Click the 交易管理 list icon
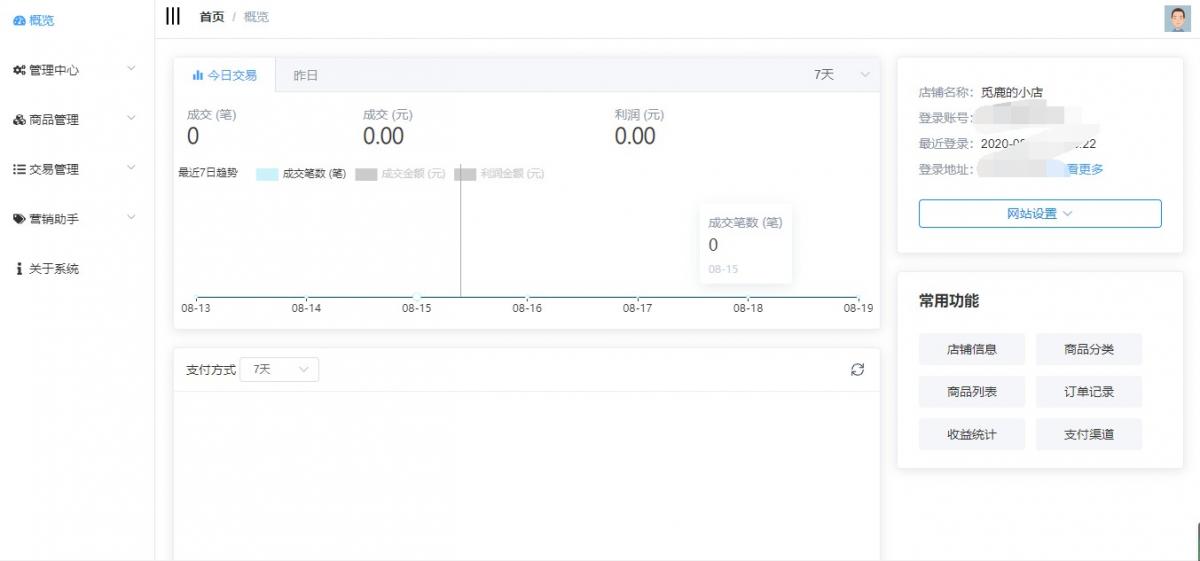This screenshot has width=1200, height=561. pos(19,170)
